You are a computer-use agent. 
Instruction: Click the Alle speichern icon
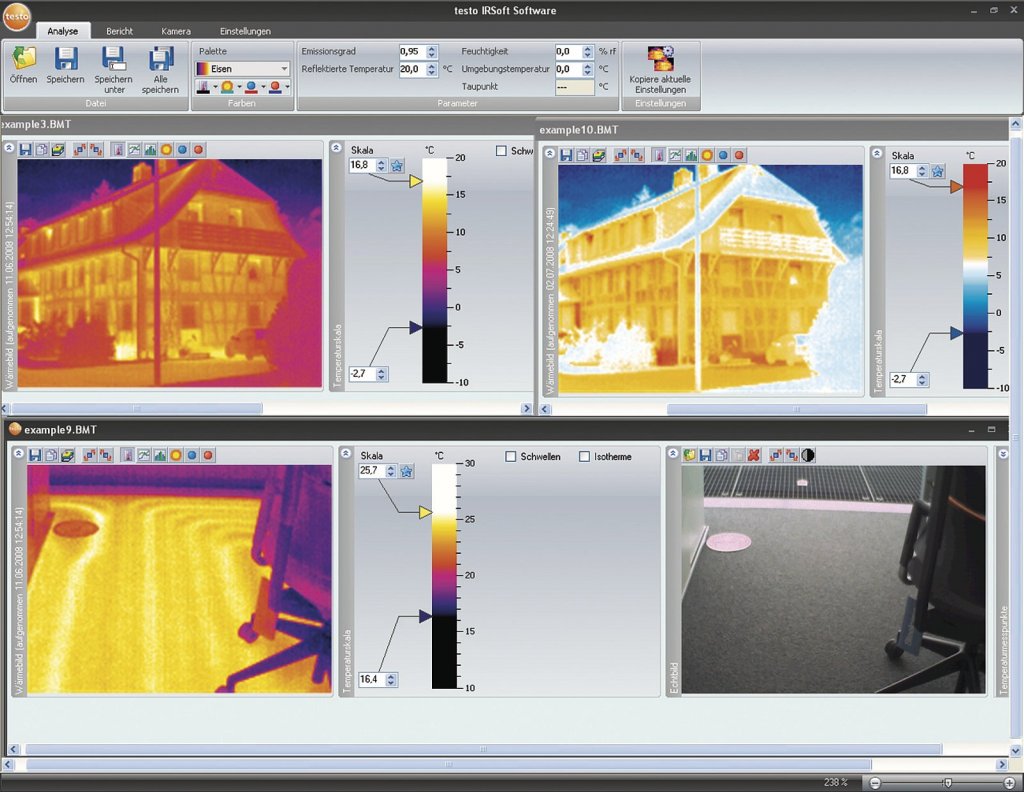pos(161,58)
